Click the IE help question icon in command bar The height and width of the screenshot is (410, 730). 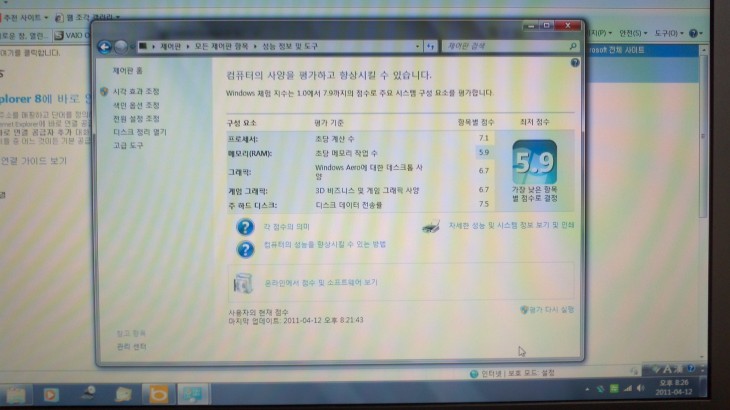pos(693,34)
